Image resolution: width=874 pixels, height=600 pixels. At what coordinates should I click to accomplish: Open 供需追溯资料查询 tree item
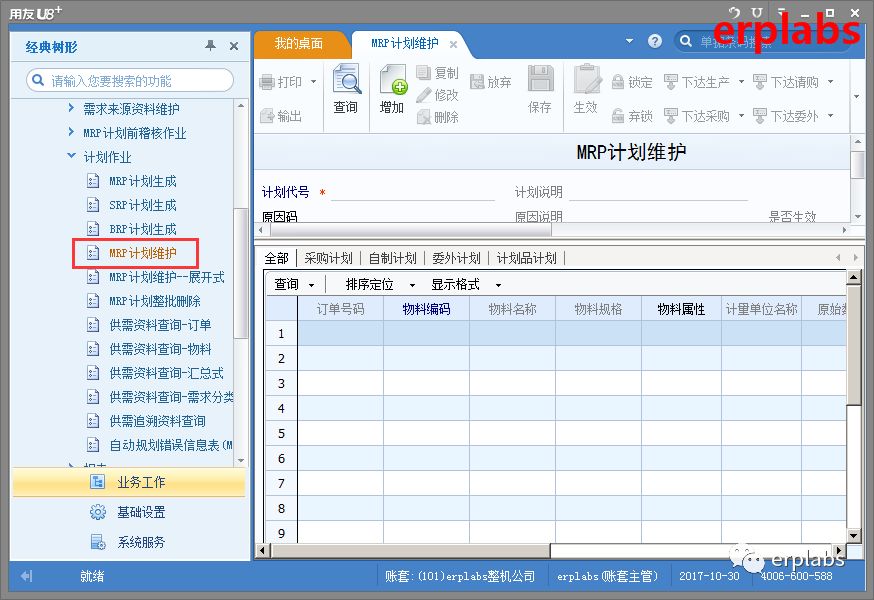(x=157, y=421)
